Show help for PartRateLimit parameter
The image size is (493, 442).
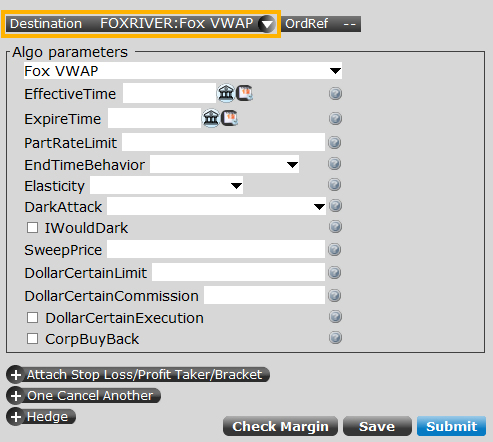pos(334,143)
